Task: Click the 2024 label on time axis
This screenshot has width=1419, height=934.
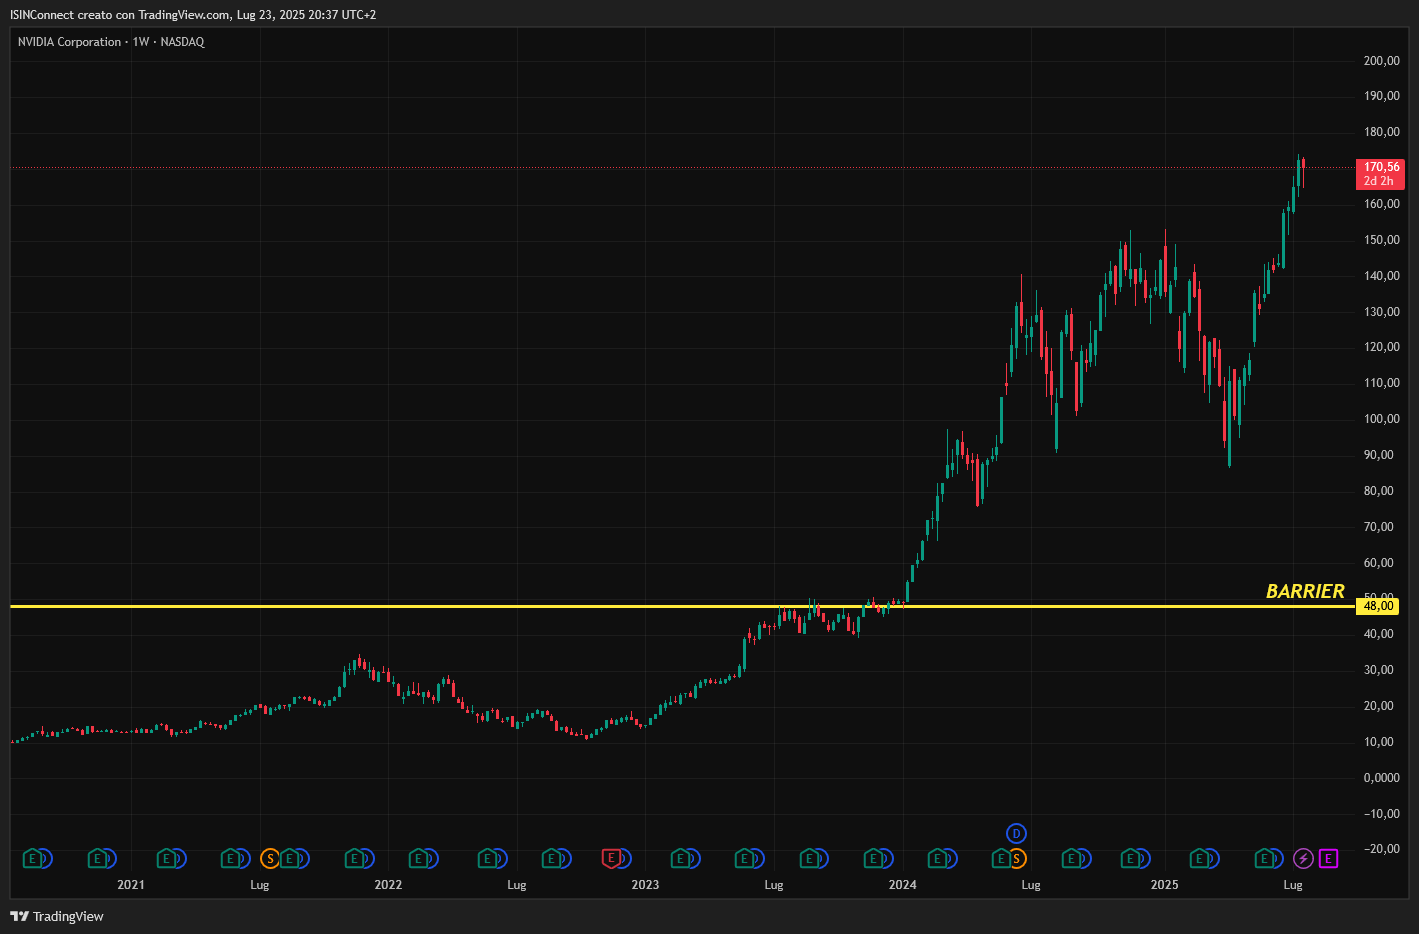Action: click(x=902, y=884)
